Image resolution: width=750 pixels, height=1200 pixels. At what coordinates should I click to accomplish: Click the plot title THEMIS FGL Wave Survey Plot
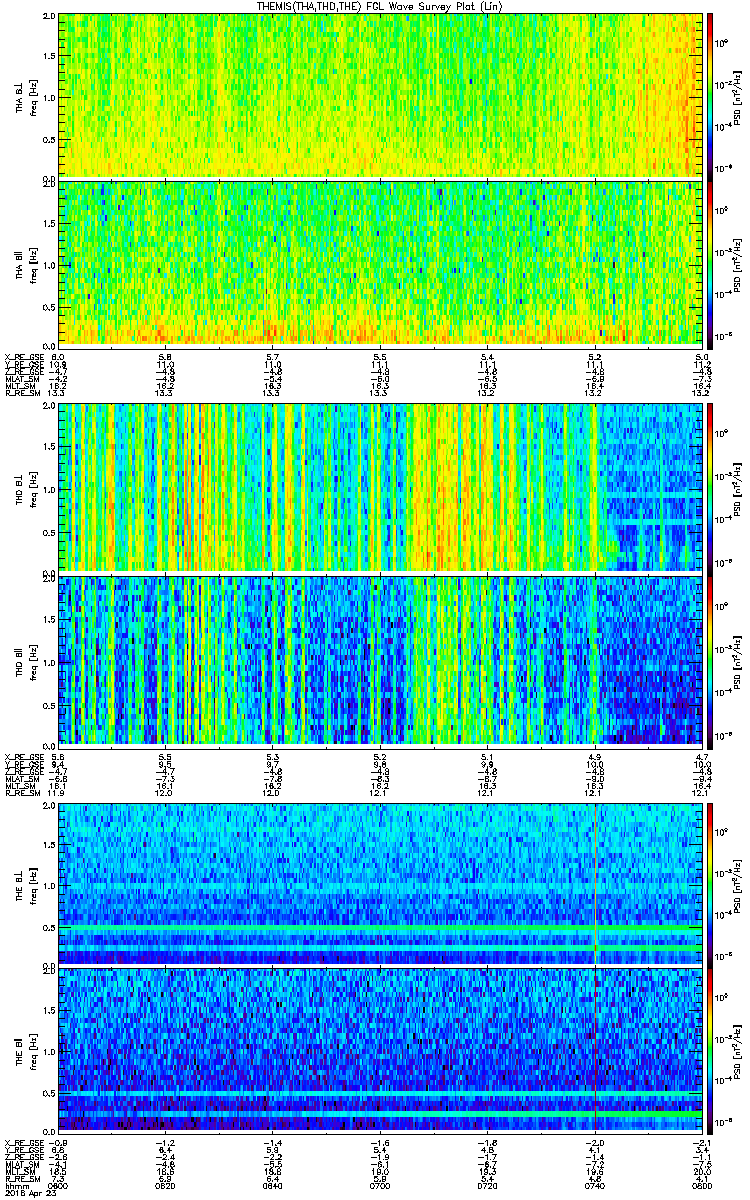pos(380,6)
